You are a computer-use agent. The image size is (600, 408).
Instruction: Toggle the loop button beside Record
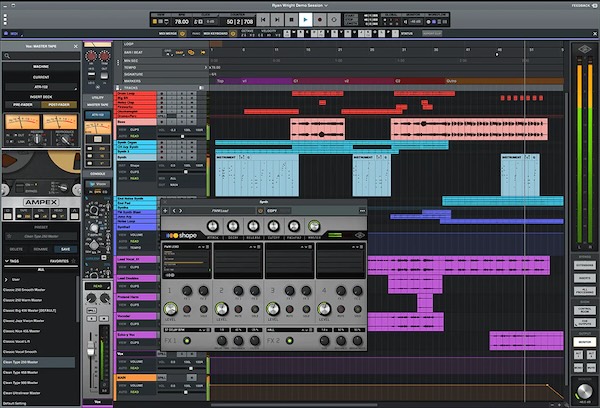pos(334,20)
